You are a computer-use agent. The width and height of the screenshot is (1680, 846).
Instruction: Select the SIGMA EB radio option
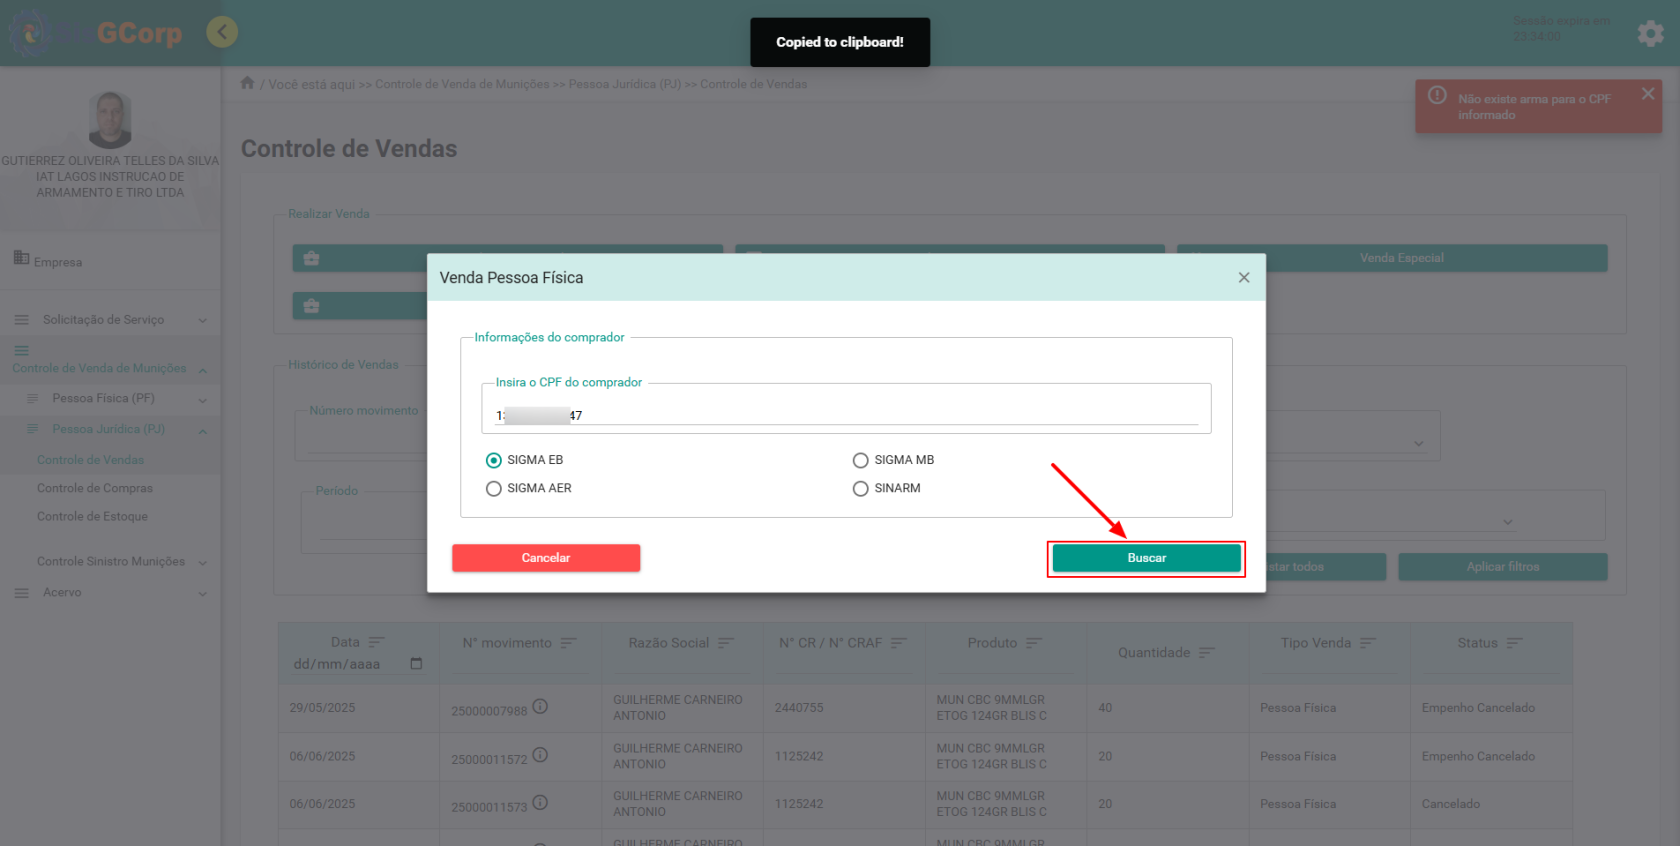click(x=494, y=461)
